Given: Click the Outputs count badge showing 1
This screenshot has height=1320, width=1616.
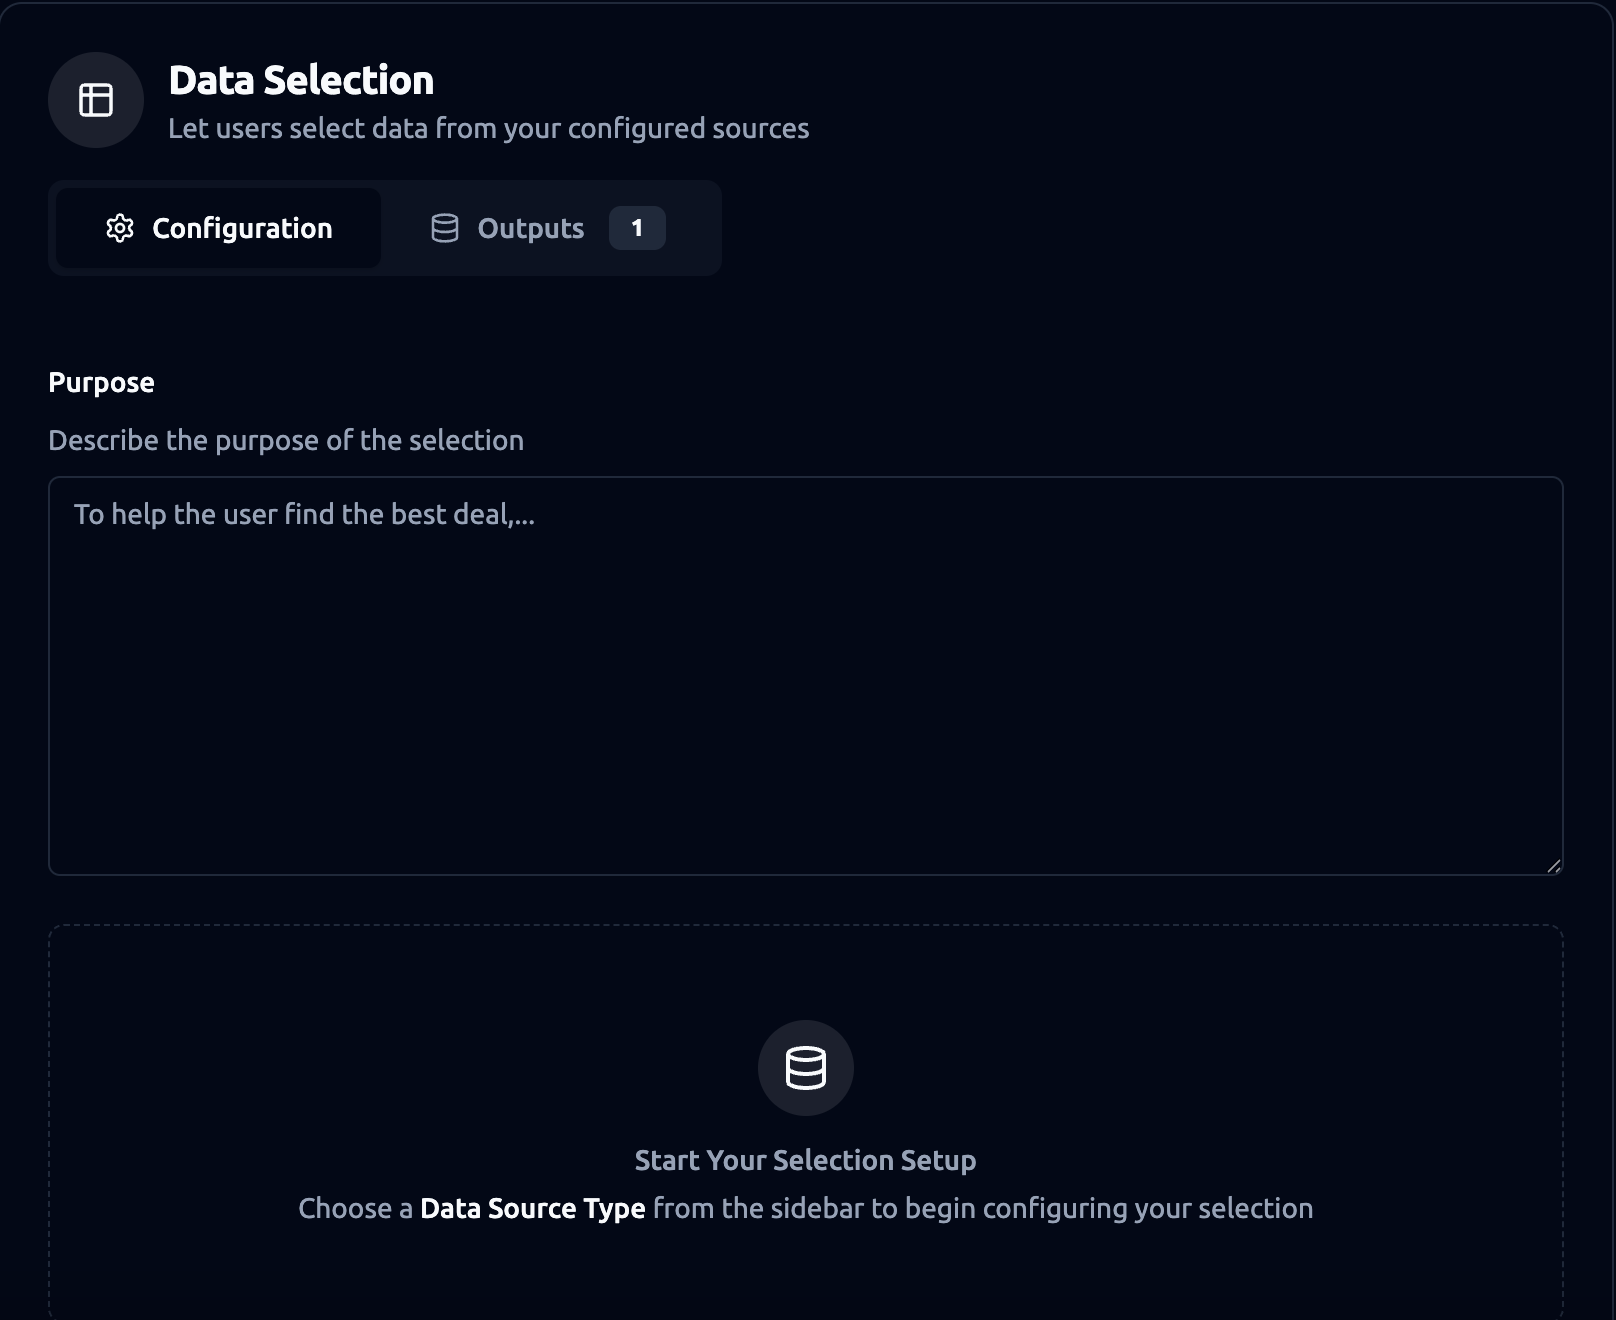Looking at the screenshot, I should click(x=637, y=228).
